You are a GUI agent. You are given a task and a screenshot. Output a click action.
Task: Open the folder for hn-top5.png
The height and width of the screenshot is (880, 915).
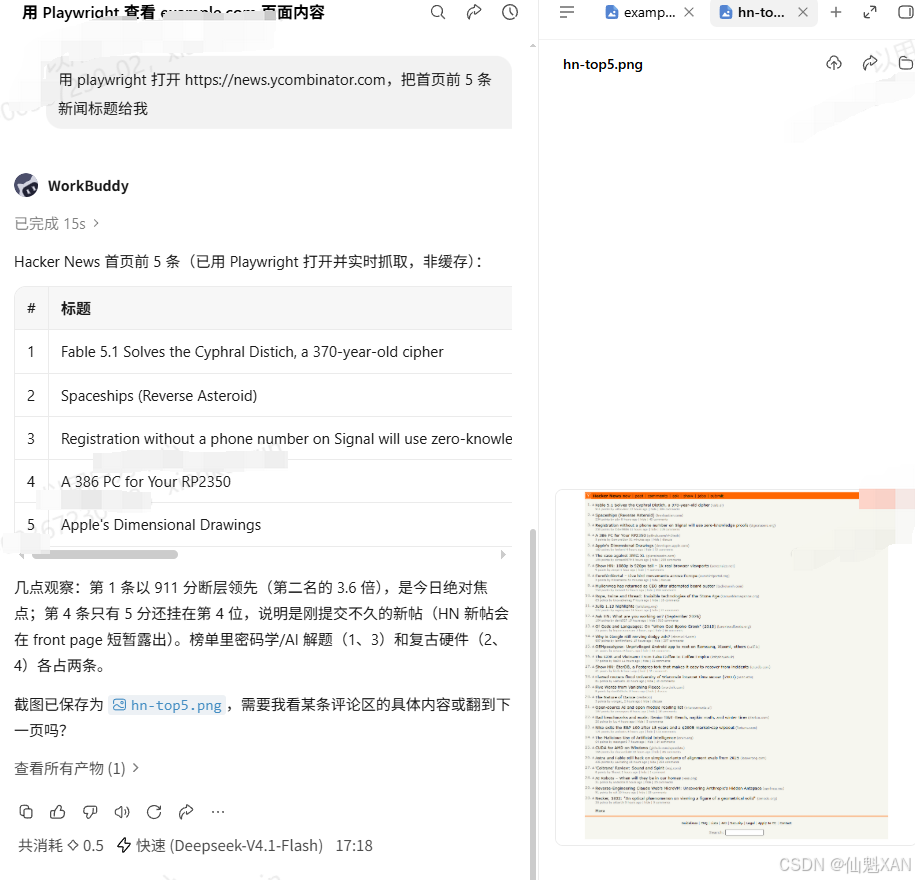pos(906,63)
